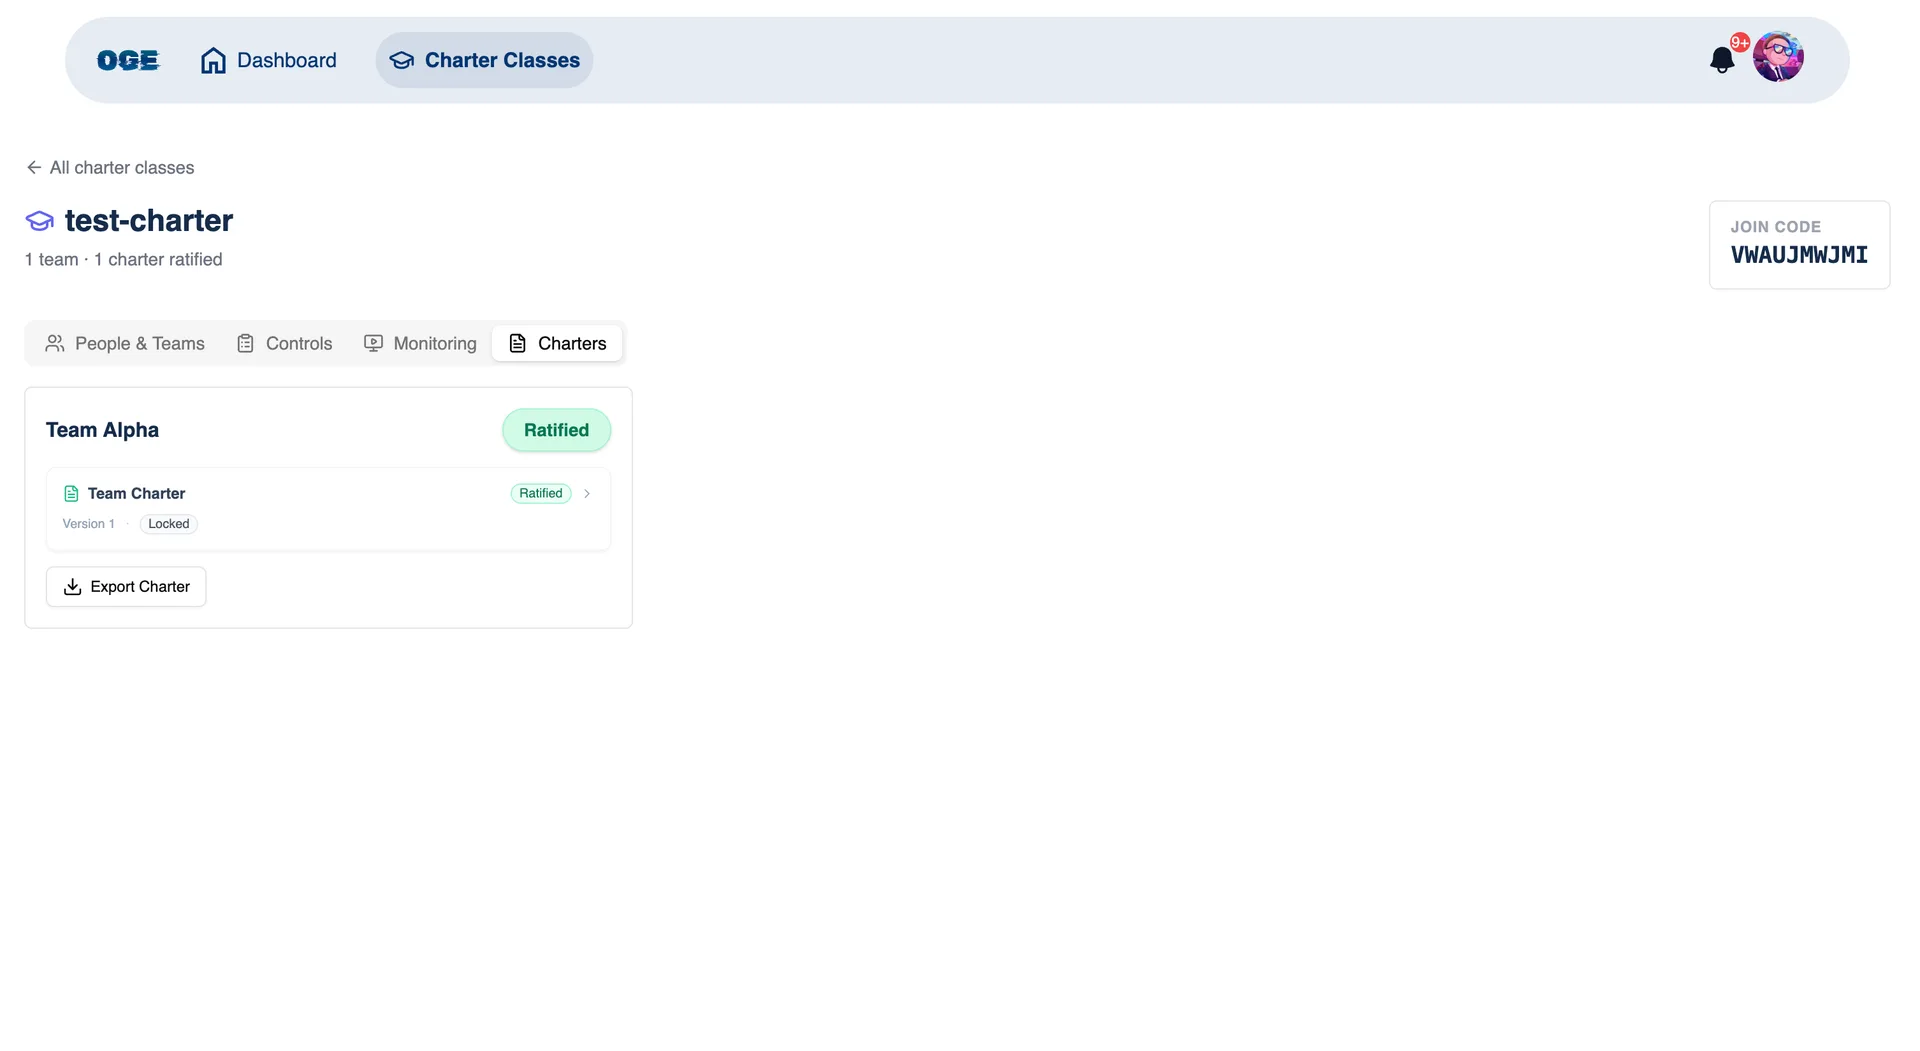Image resolution: width=1920 pixels, height=1051 pixels.
Task: Open the user avatar menu
Action: click(1778, 57)
